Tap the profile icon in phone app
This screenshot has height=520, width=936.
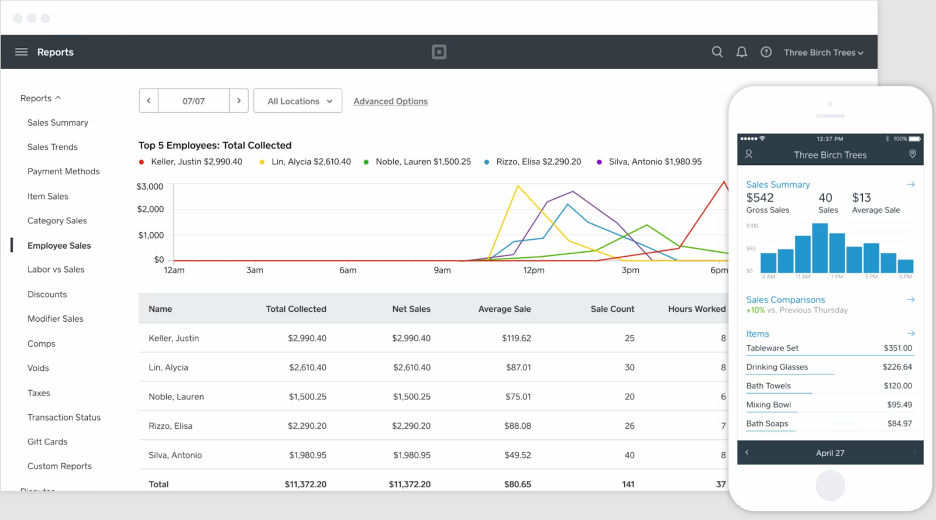748,155
